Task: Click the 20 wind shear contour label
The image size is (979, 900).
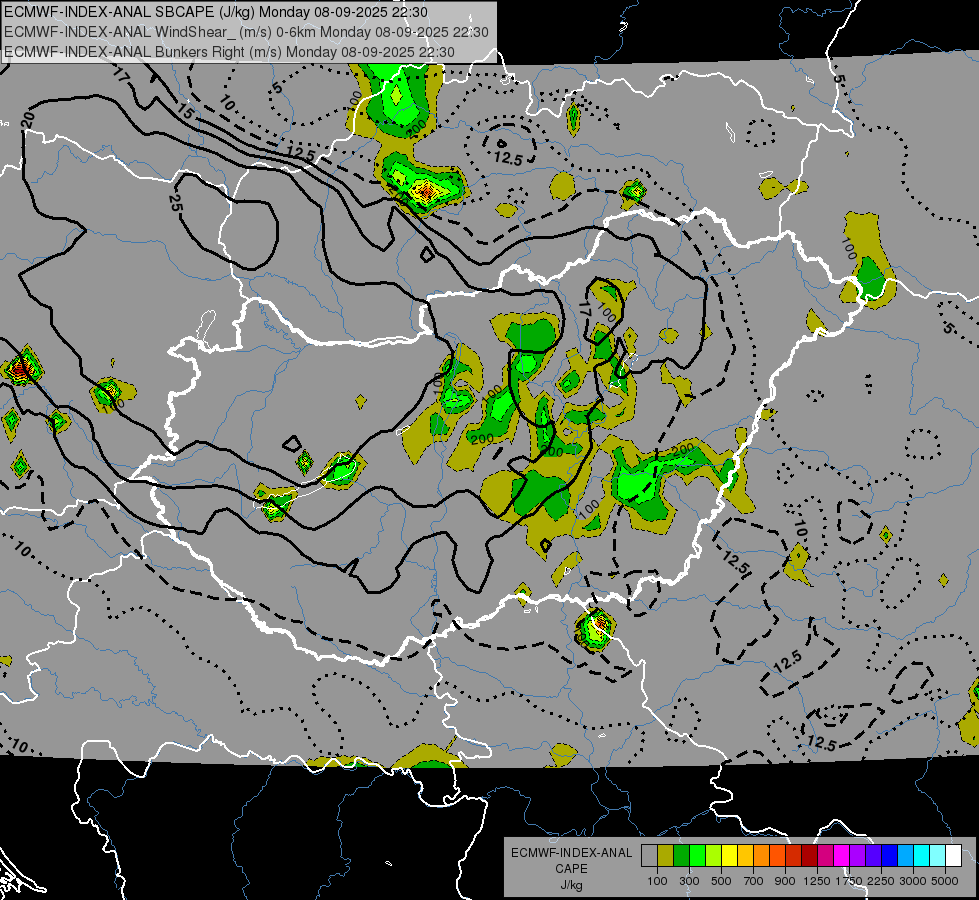Action: (x=27, y=121)
